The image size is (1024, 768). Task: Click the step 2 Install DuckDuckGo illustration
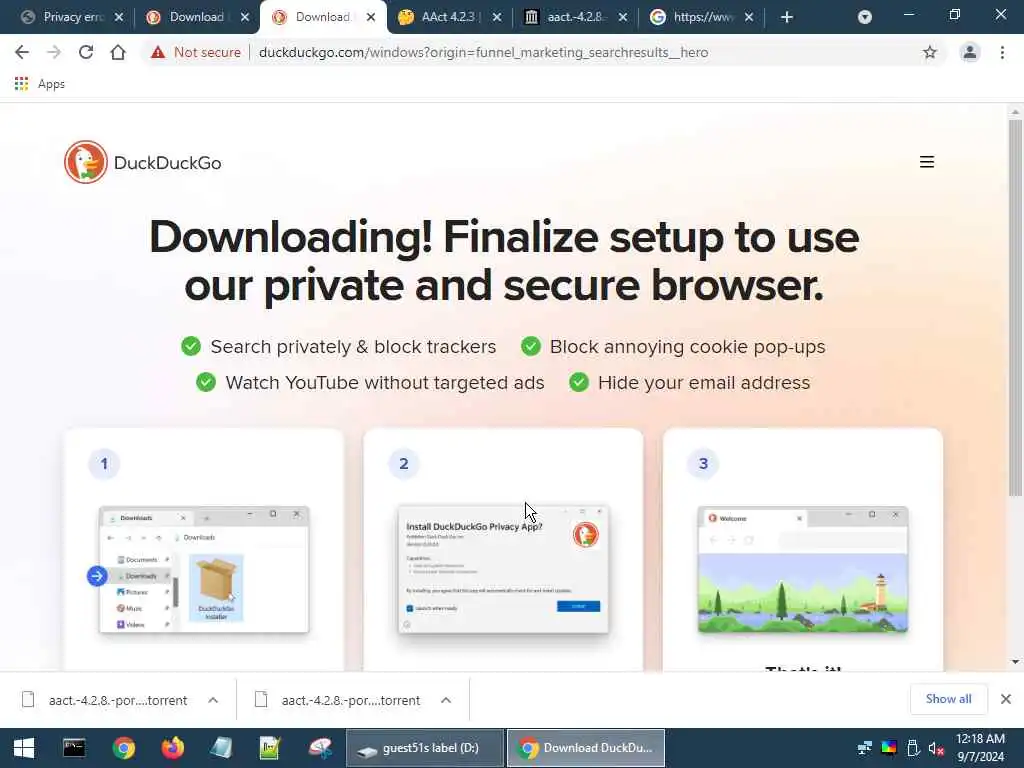(x=504, y=569)
